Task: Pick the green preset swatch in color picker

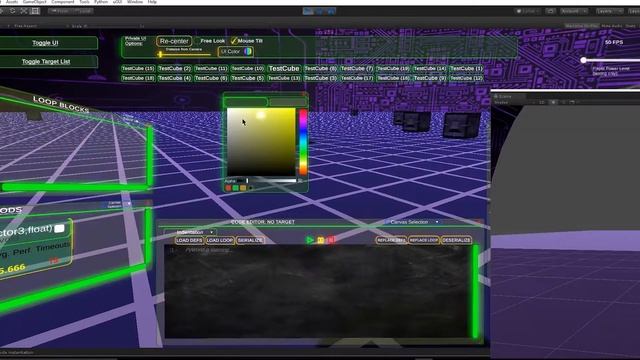Action: click(x=236, y=188)
